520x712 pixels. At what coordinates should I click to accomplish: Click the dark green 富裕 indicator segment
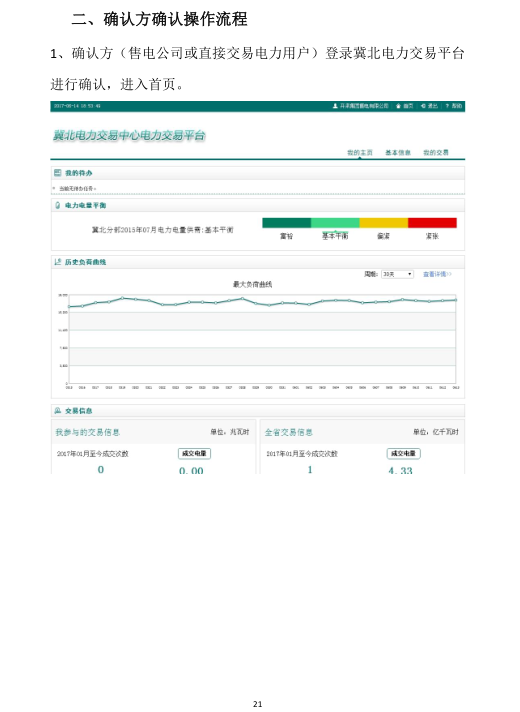[x=287, y=223]
